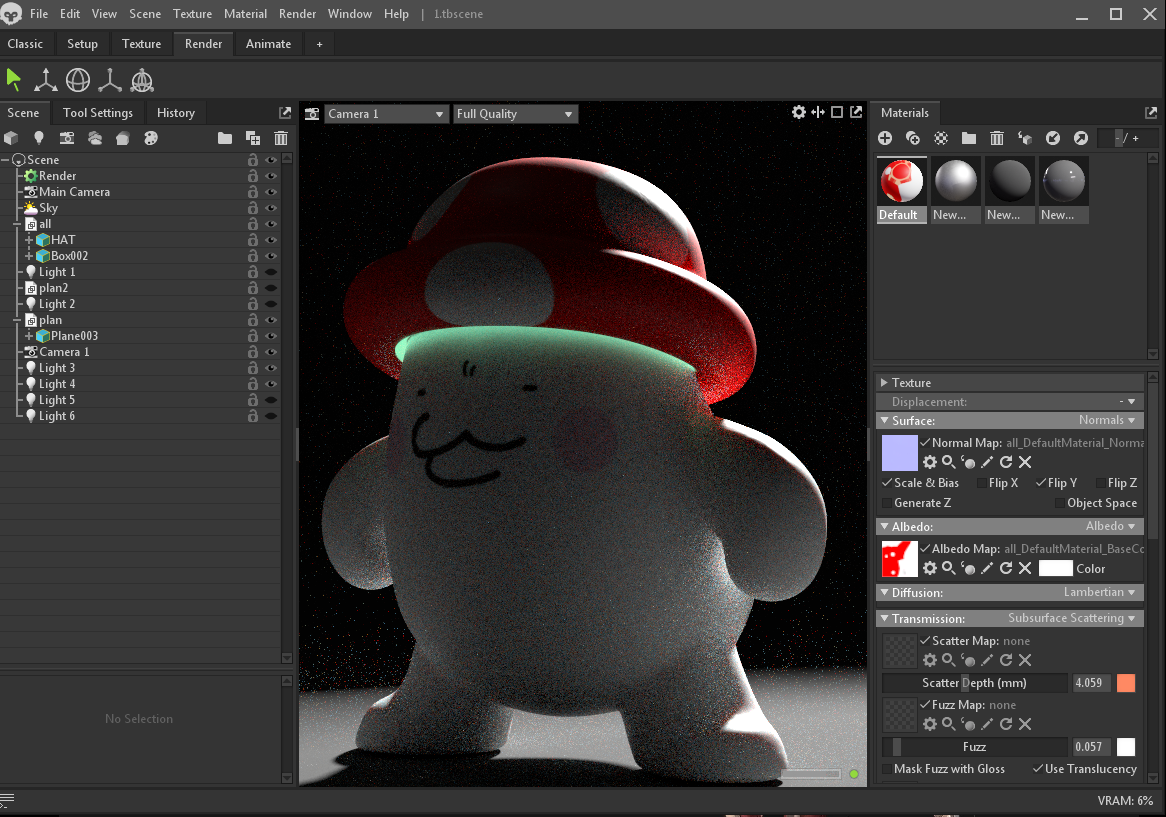Screen dimensions: 1166x817
Task: Add a new camera object
Action: [67, 138]
